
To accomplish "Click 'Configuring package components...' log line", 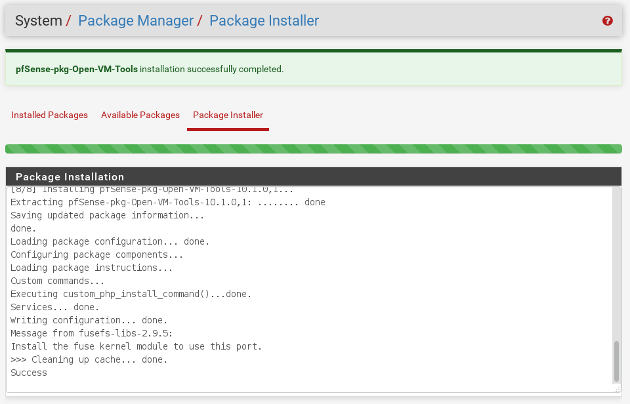I will [x=96, y=255].
